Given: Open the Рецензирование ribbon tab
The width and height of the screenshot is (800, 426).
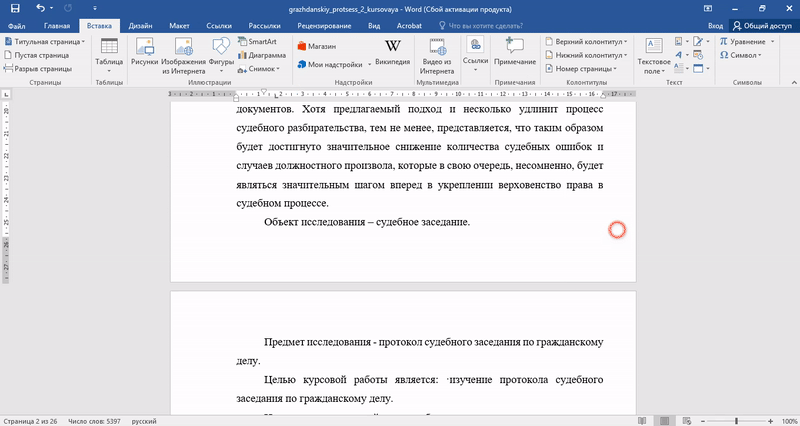Looking at the screenshot, I should click(x=325, y=25).
